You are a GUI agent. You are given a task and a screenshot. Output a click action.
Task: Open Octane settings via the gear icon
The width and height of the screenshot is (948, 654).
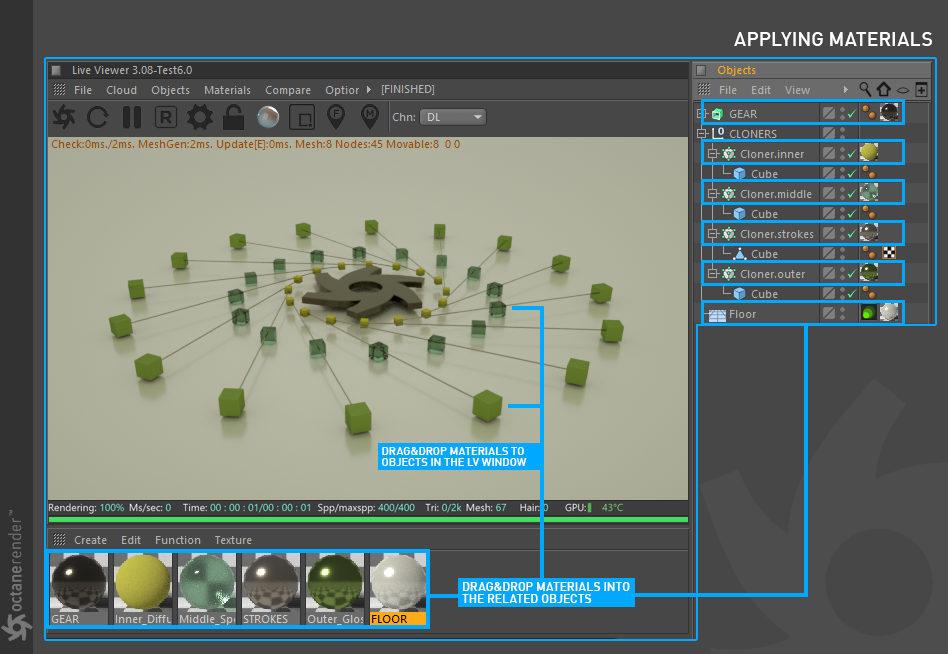[x=200, y=117]
